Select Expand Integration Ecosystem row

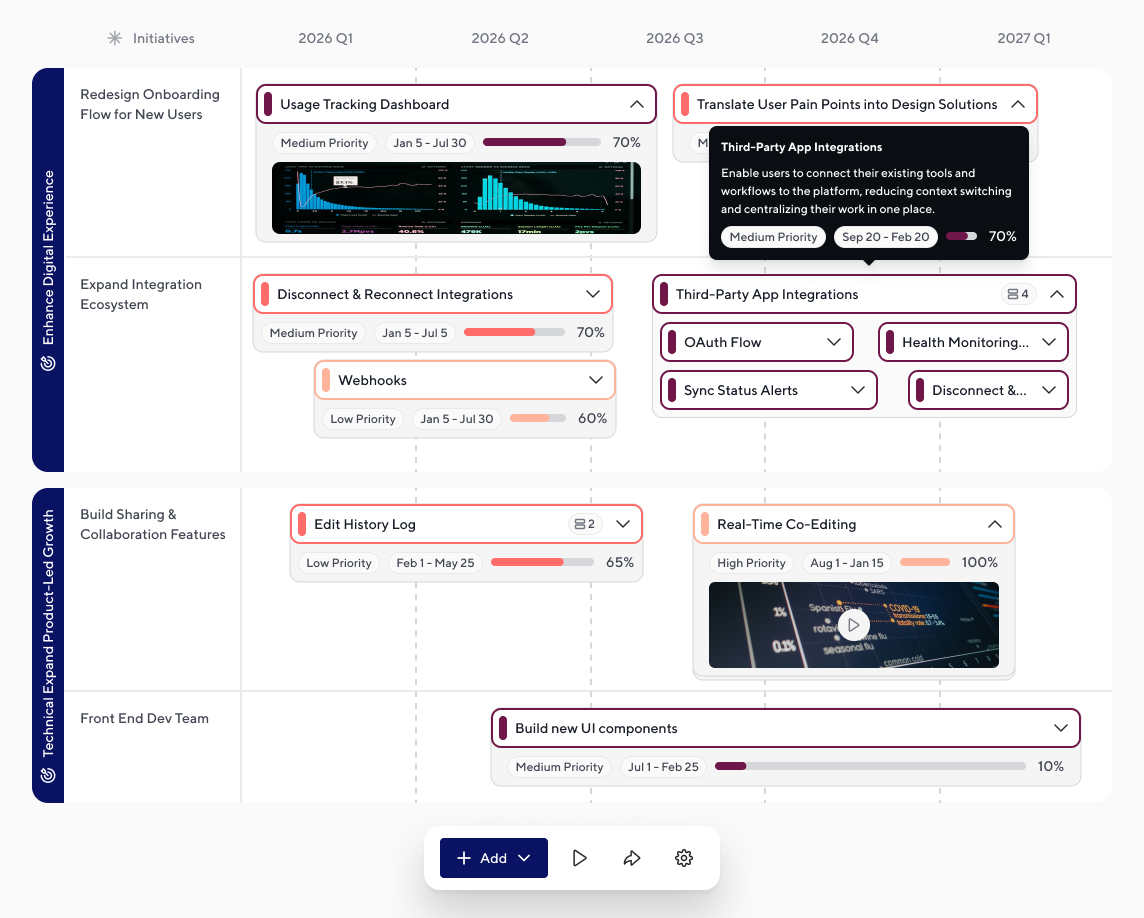pyautogui.click(x=141, y=294)
